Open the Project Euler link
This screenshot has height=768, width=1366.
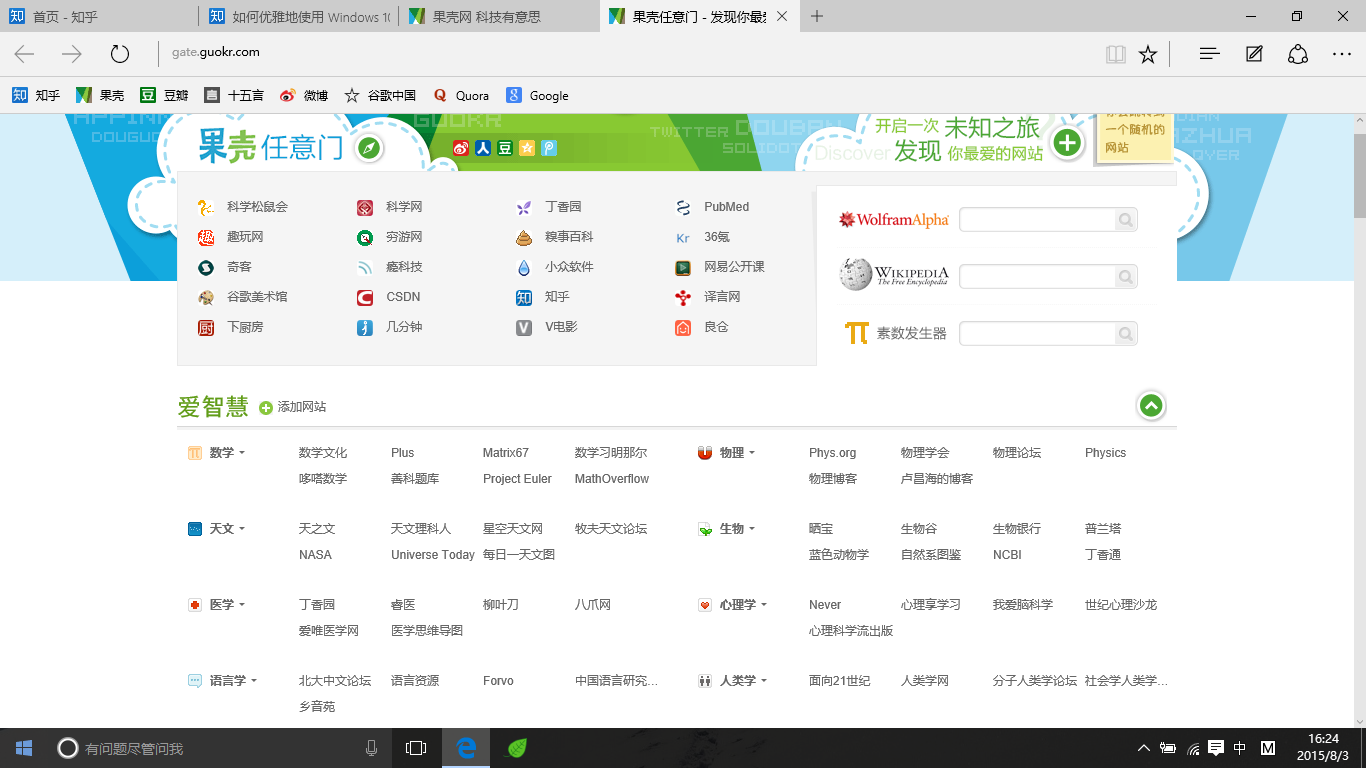point(517,479)
